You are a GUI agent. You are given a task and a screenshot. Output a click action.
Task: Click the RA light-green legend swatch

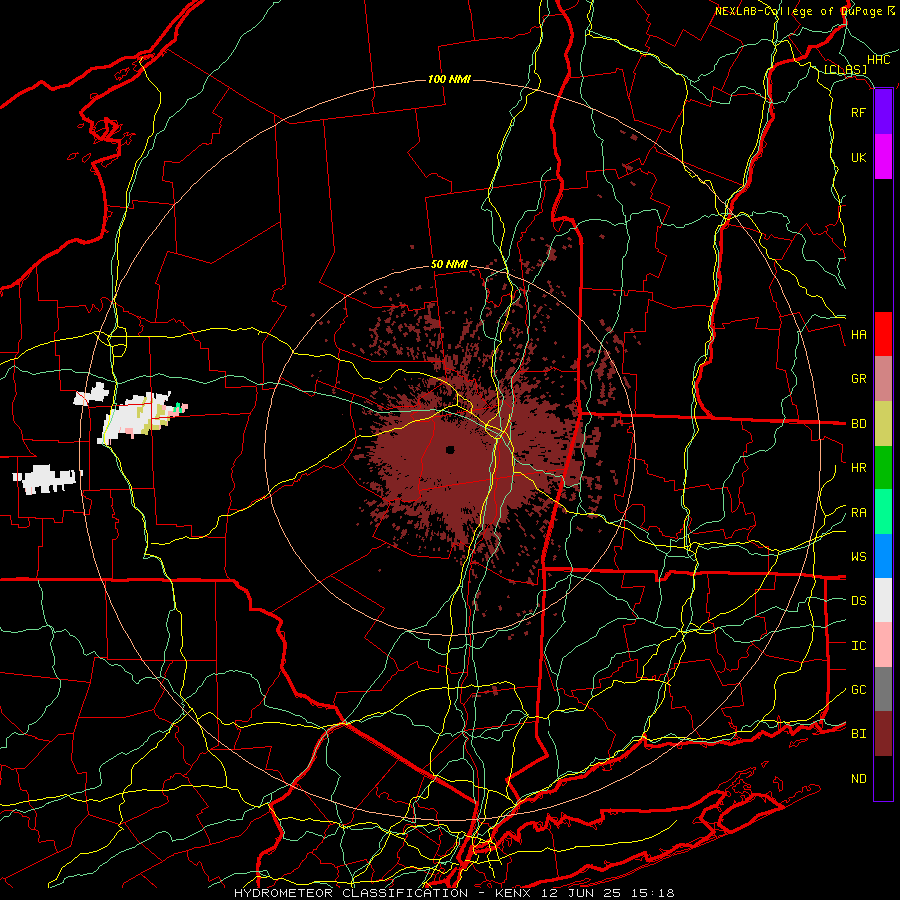tap(883, 511)
